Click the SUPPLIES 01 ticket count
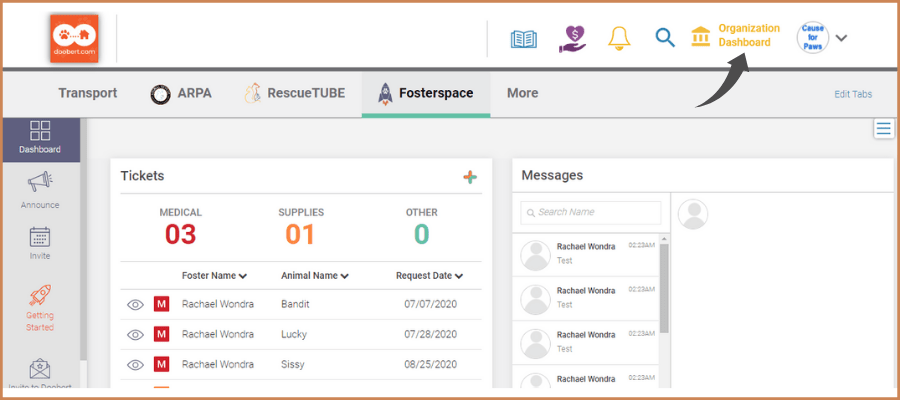This screenshot has height=400, width=900. (x=301, y=227)
